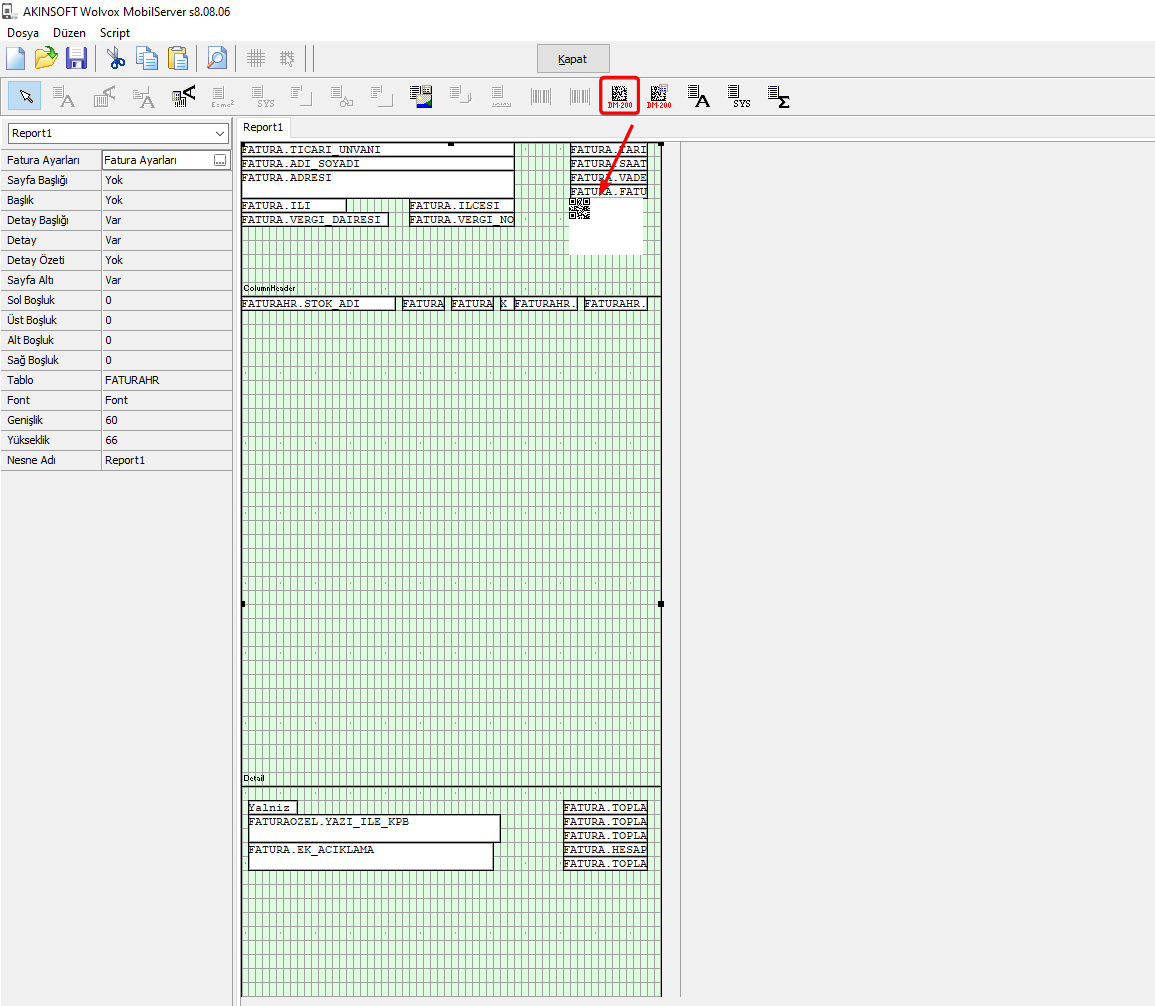This screenshot has width=1155, height=1006.
Task: Click the Detay Başlığı value Var
Action: 166,219
